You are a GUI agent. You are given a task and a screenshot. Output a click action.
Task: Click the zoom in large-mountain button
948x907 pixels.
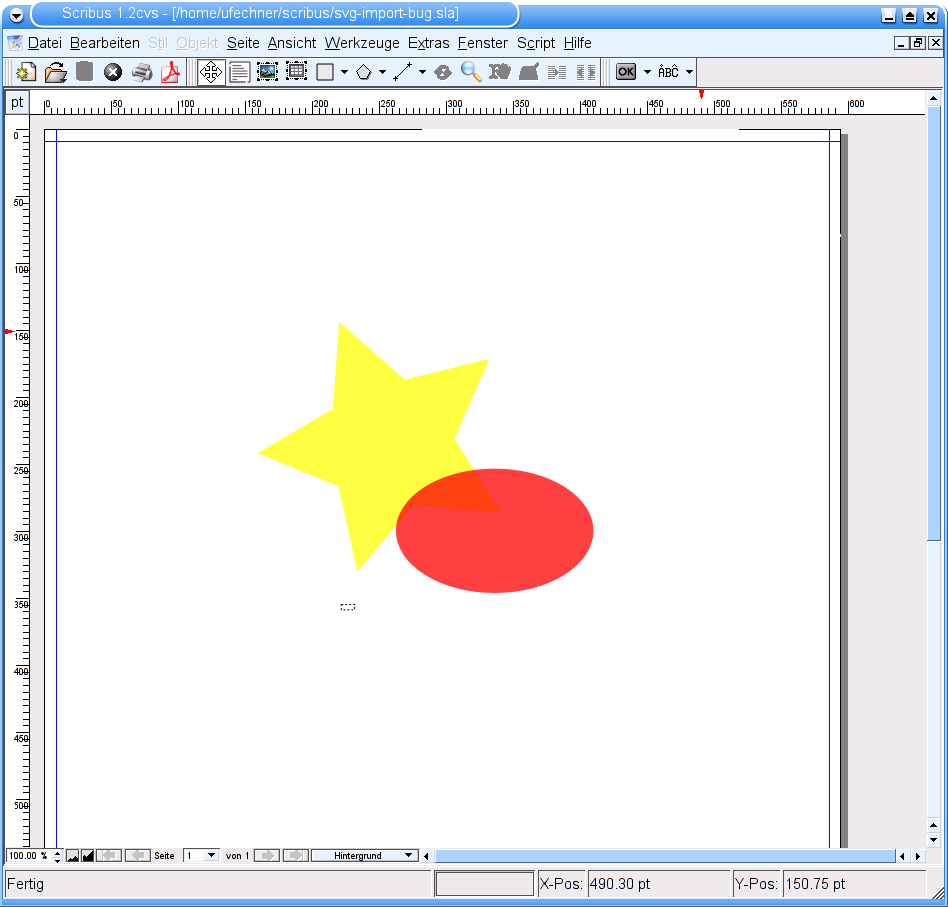[x=87, y=856]
